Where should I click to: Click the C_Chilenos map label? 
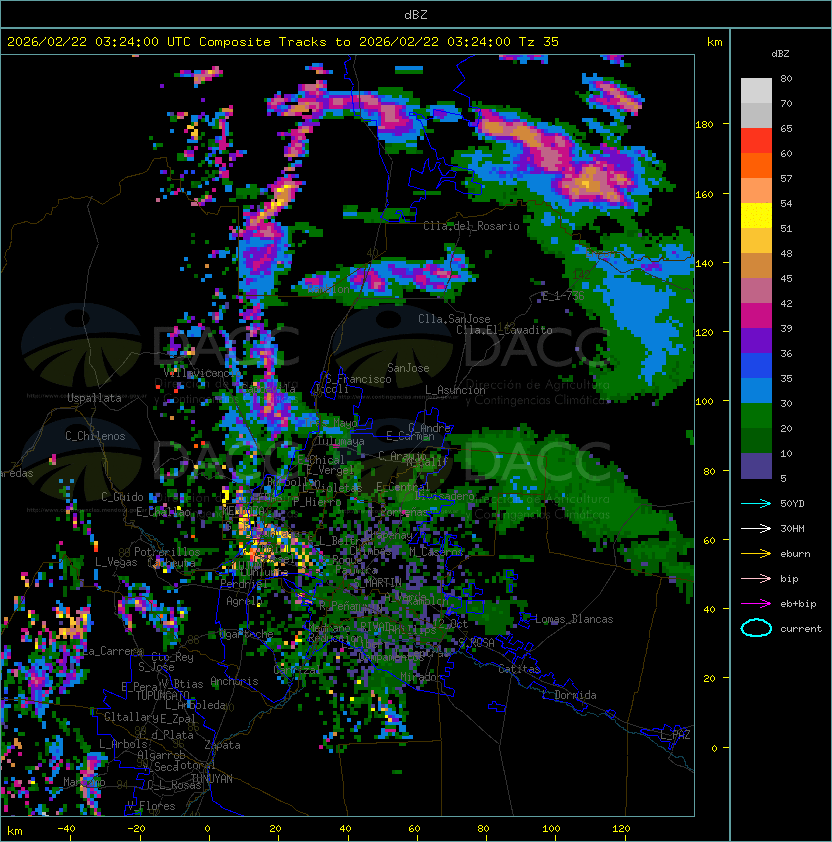(x=95, y=436)
